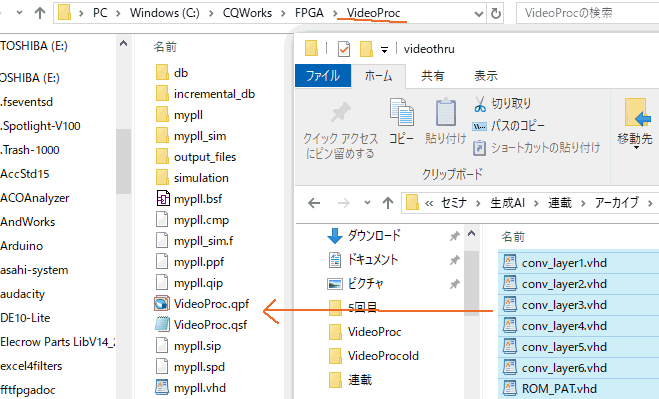Select the conv_layer3.vhd file
This screenshot has height=399, width=659.
(x=564, y=305)
